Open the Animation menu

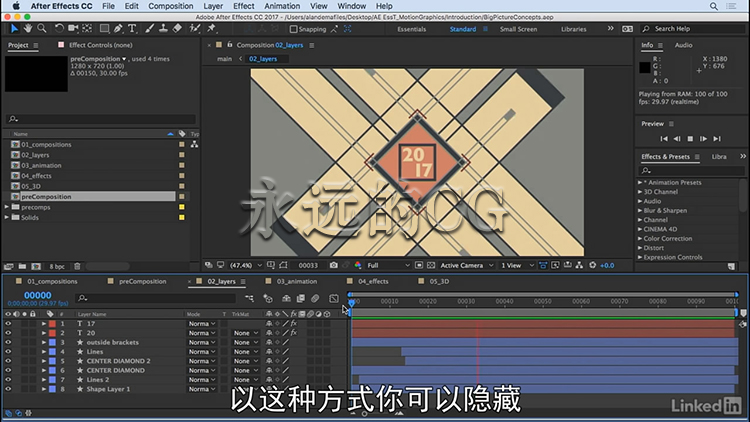tap(282, 6)
